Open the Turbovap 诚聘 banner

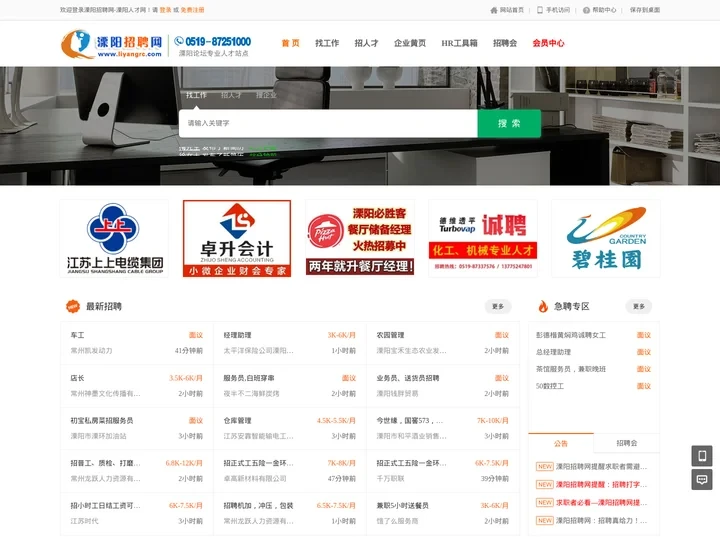point(483,238)
